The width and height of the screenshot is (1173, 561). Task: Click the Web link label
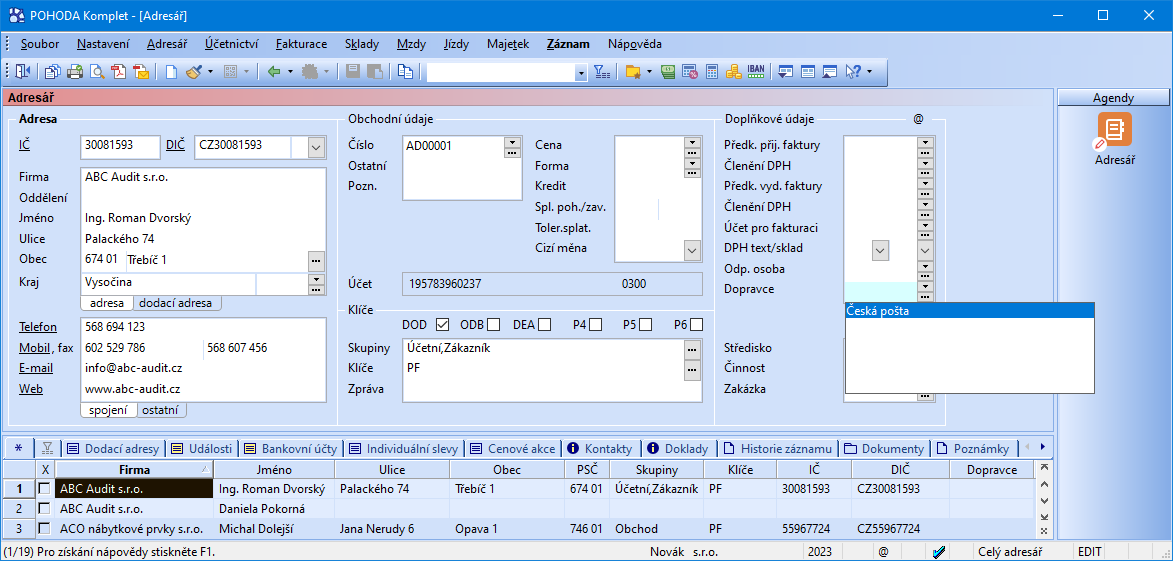point(31,389)
